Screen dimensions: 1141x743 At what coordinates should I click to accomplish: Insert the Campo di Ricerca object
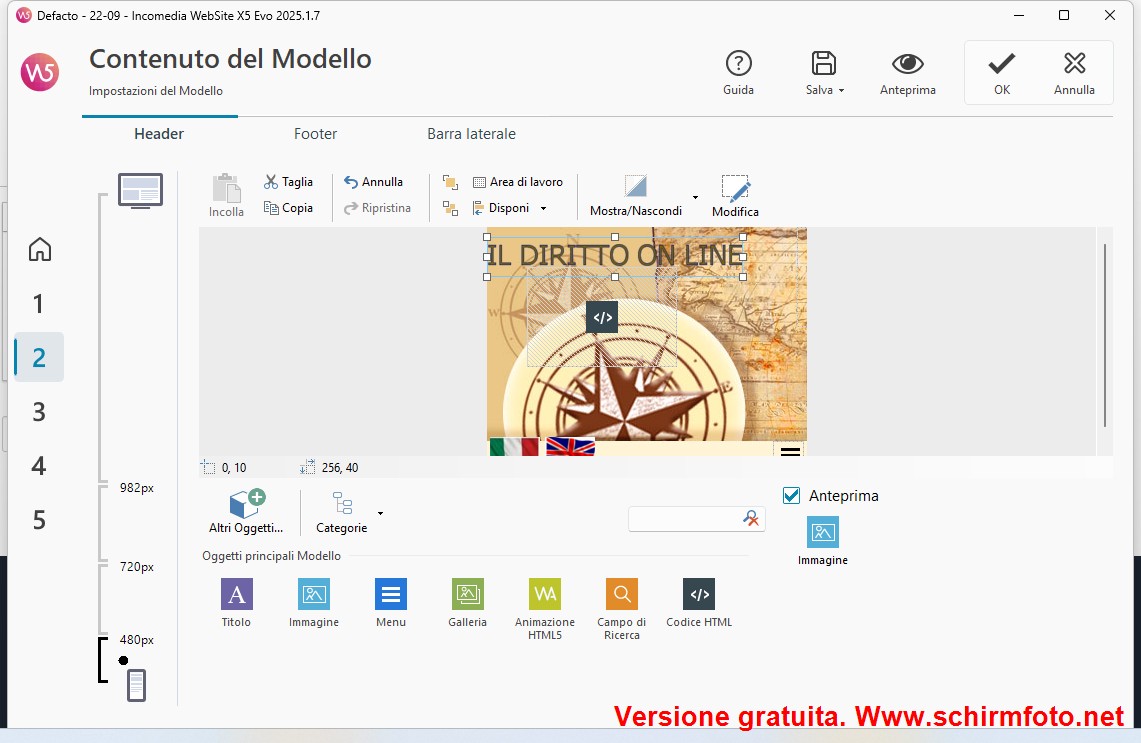621,595
